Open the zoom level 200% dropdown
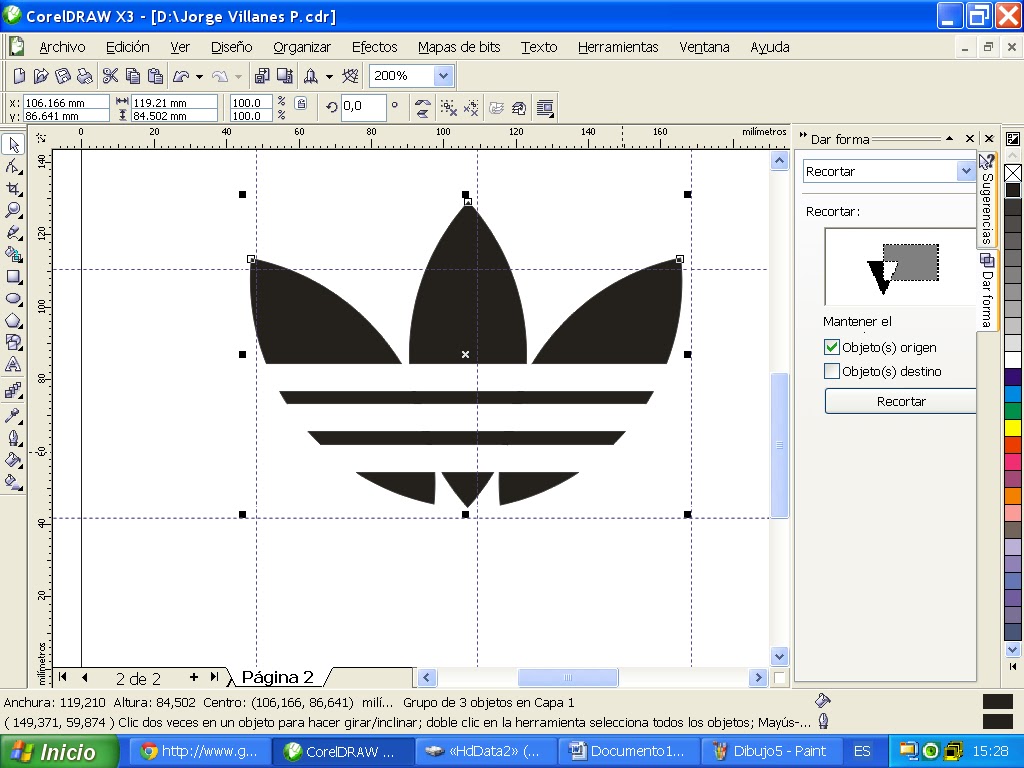Viewport: 1024px width, 768px height. (x=443, y=76)
